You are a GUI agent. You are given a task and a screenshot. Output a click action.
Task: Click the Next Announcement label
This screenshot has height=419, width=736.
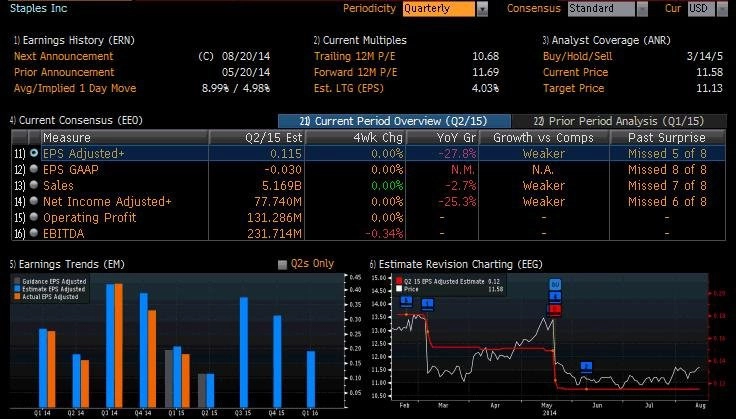[x=64, y=56]
